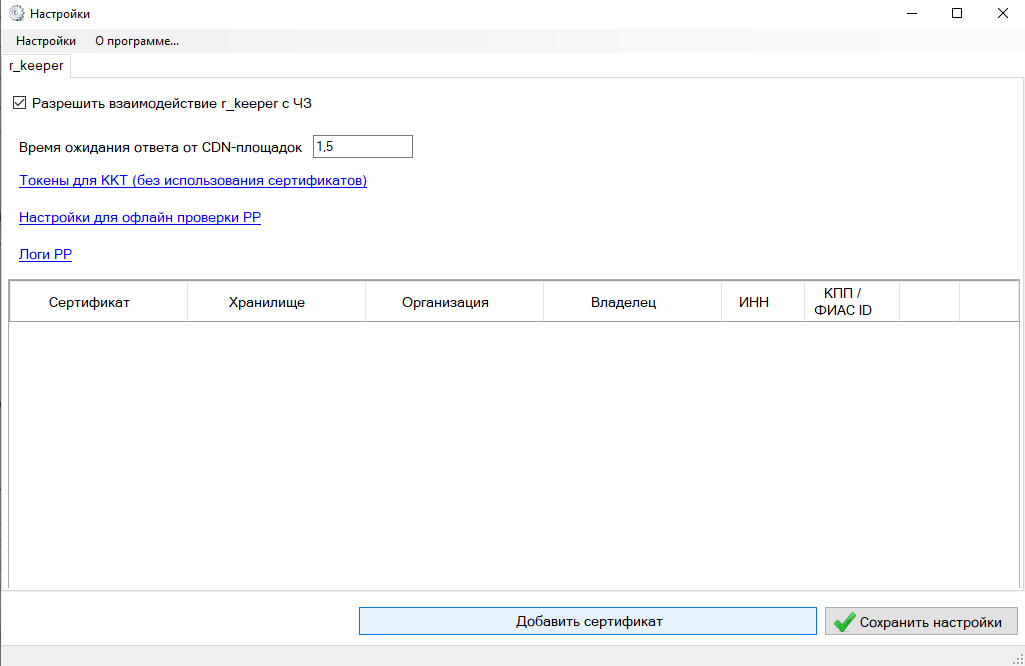
Task: Open Токены для ККТ link
Action: click(193, 180)
